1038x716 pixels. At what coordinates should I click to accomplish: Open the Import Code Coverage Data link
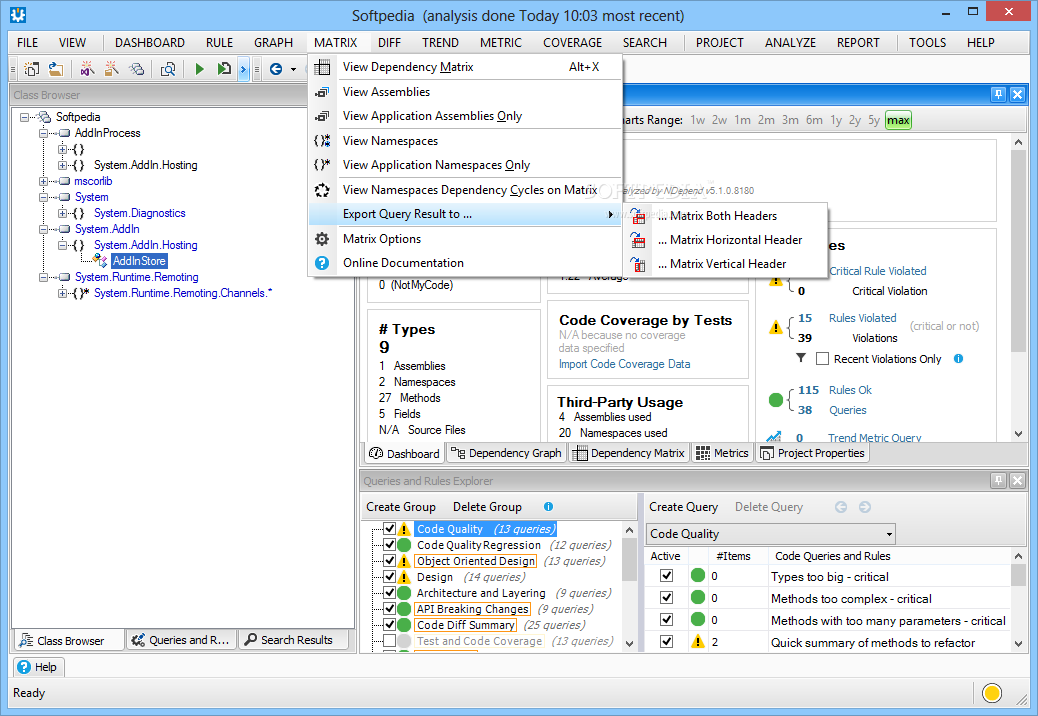point(624,364)
